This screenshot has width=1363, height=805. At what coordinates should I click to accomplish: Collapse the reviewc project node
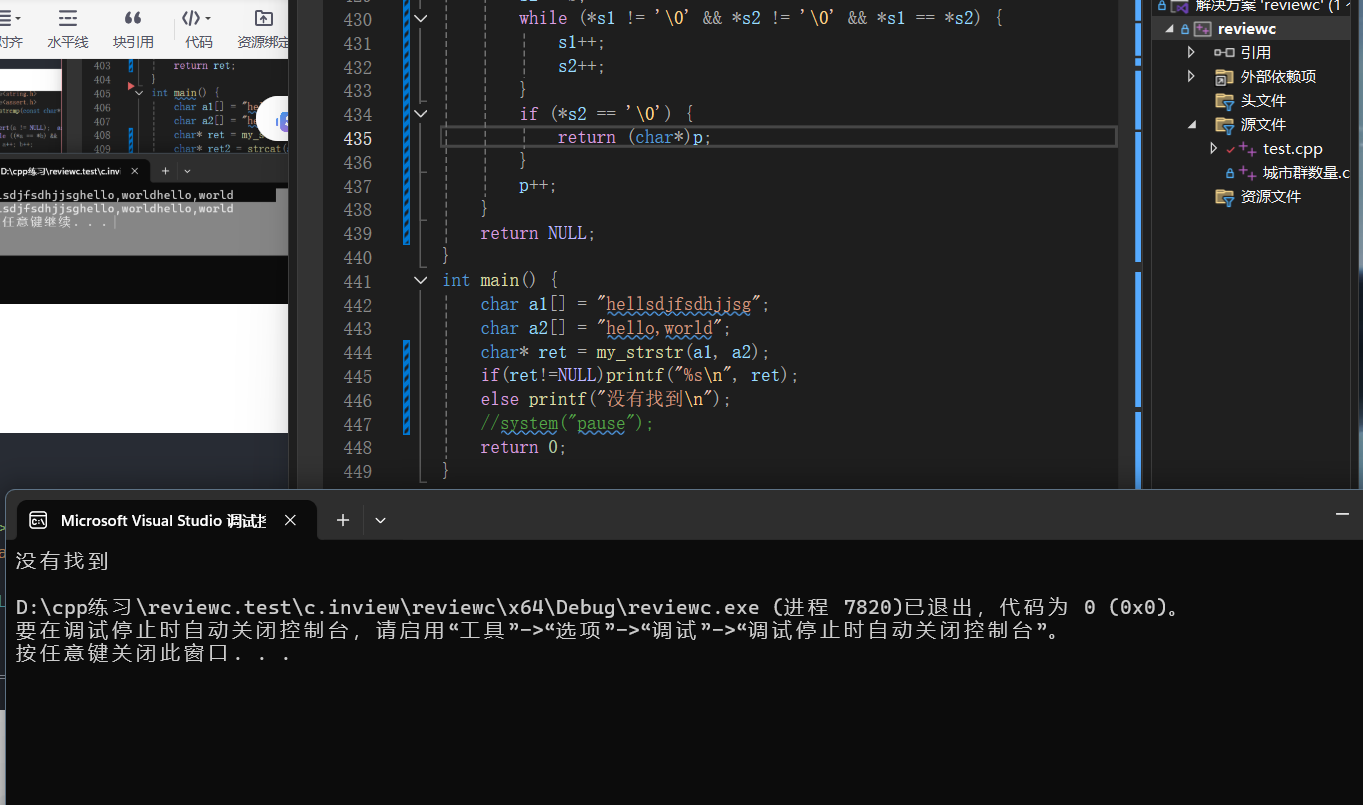tap(1169, 29)
